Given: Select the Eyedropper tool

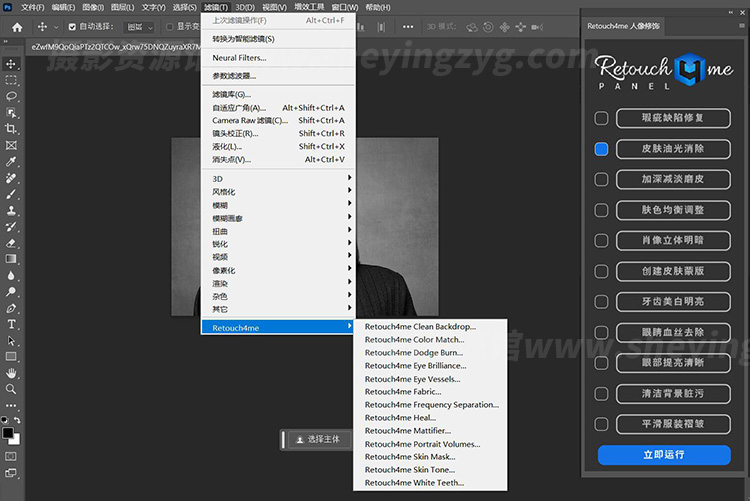Looking at the screenshot, I should 11,162.
